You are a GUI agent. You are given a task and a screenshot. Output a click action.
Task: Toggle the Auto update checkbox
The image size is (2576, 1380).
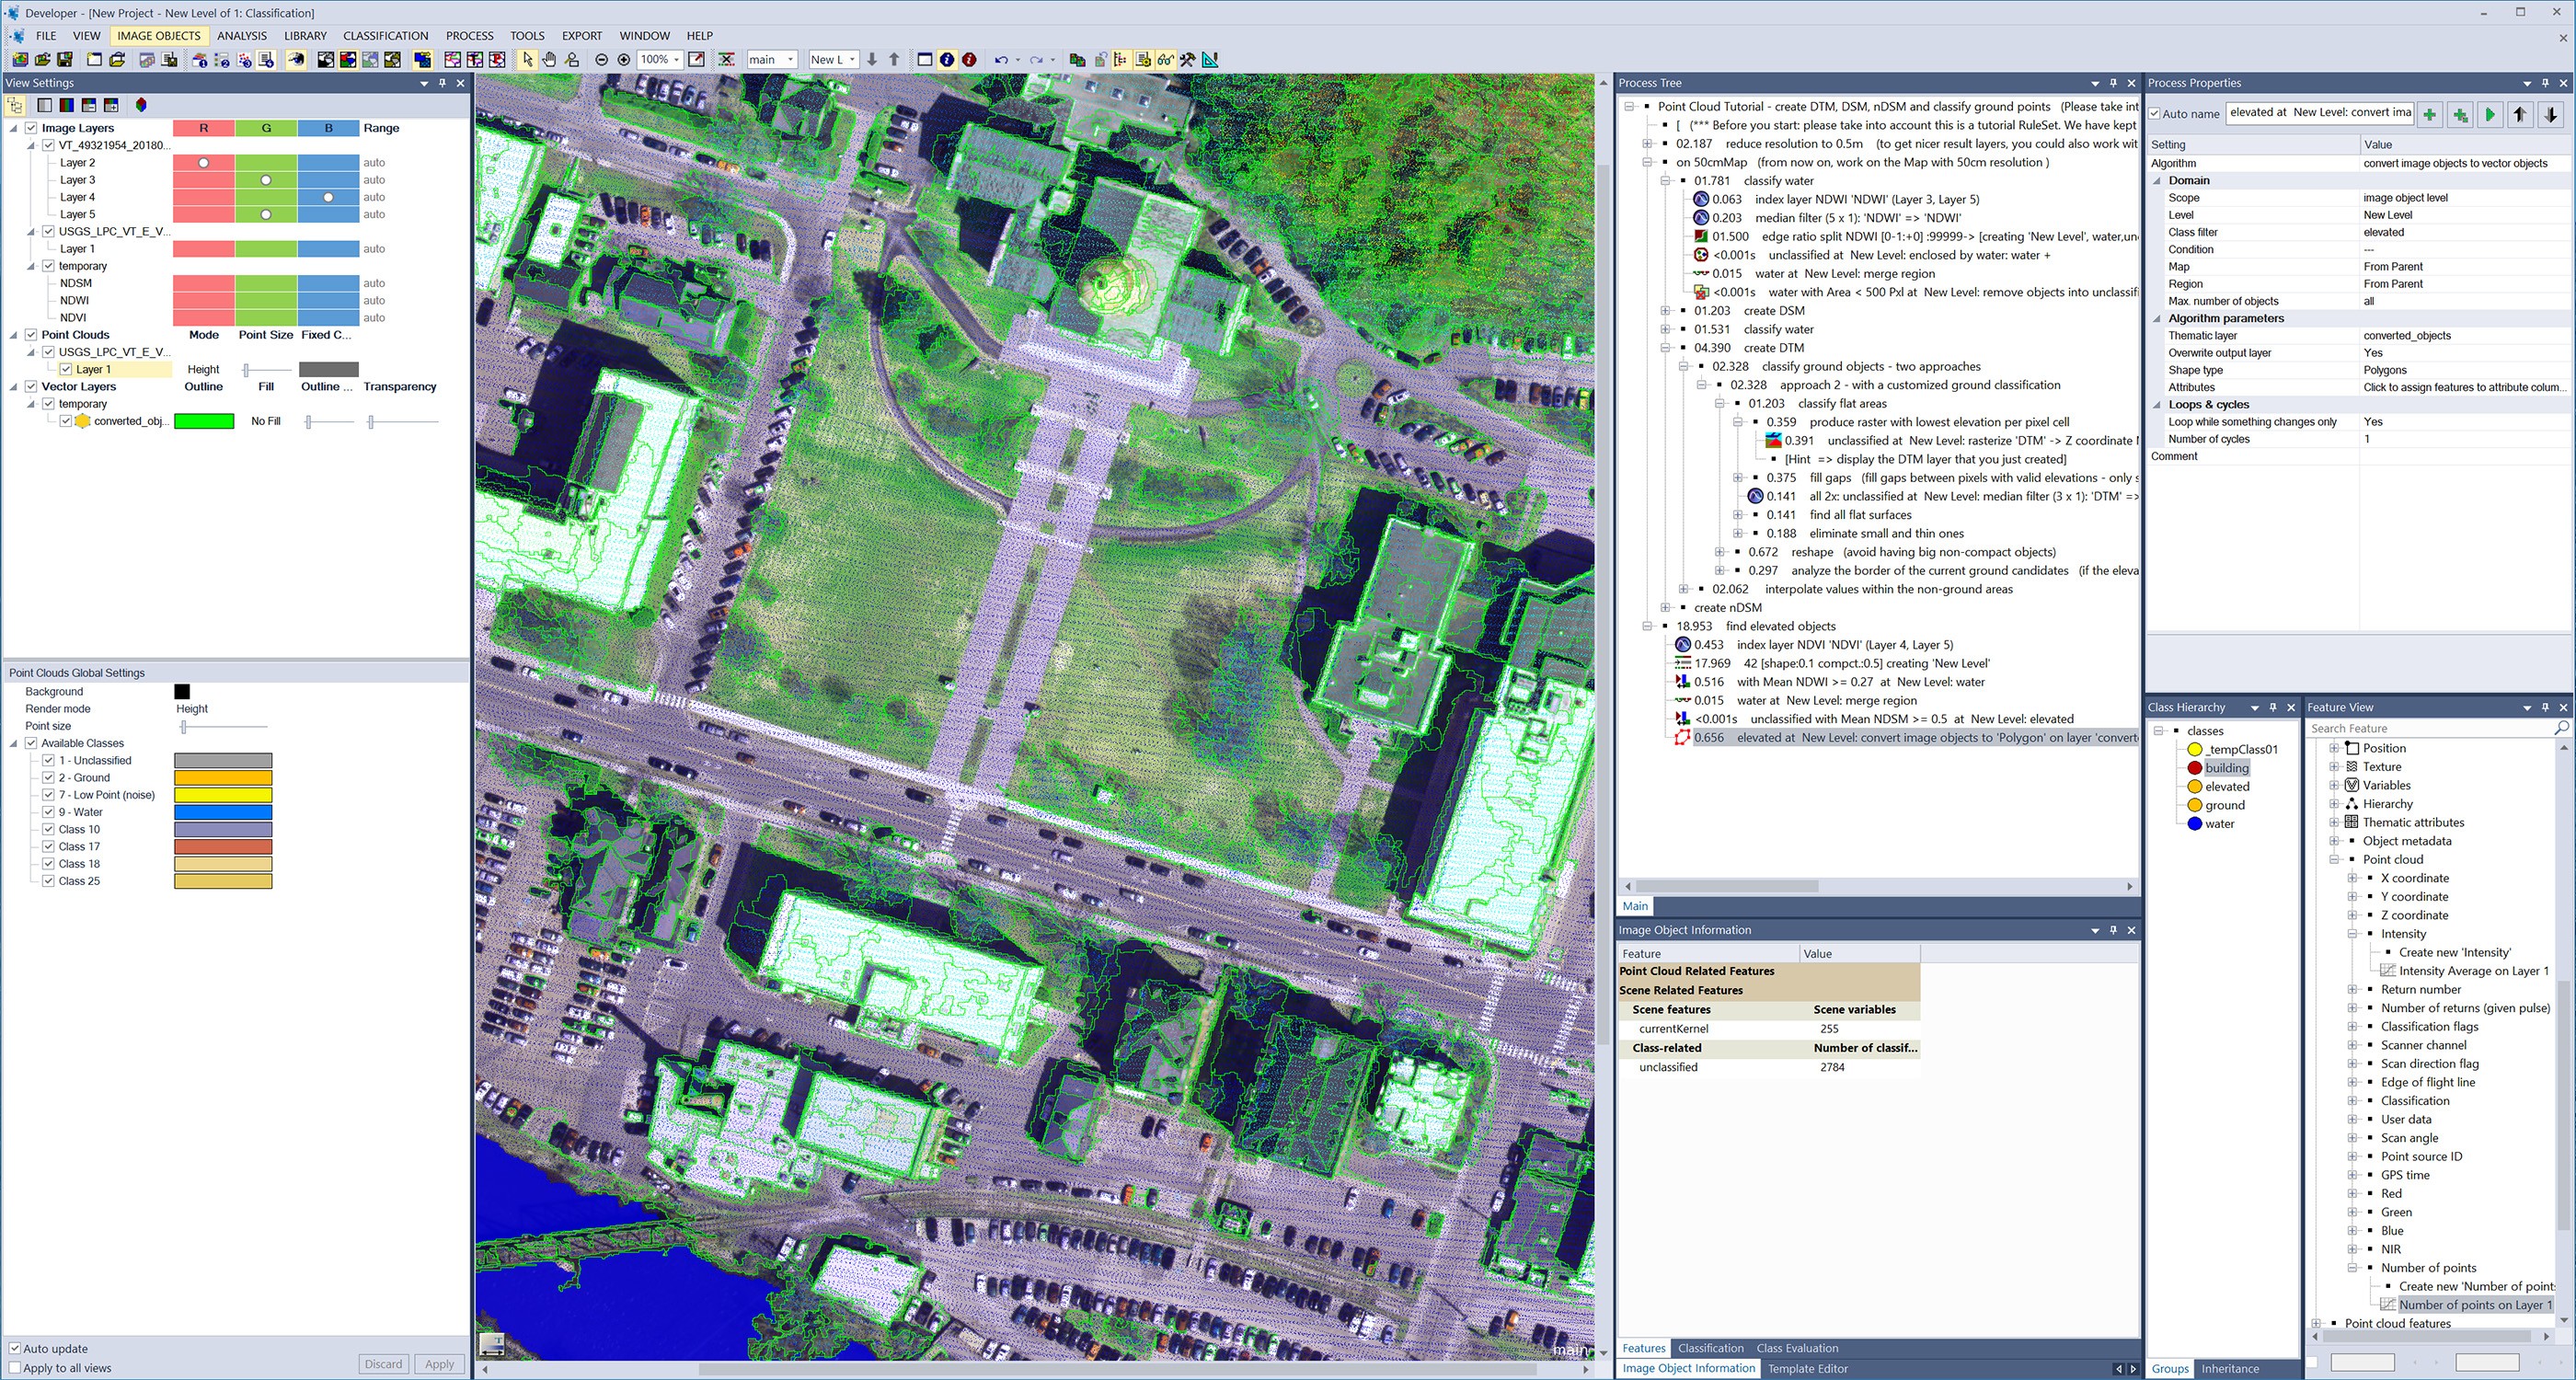[16, 1348]
